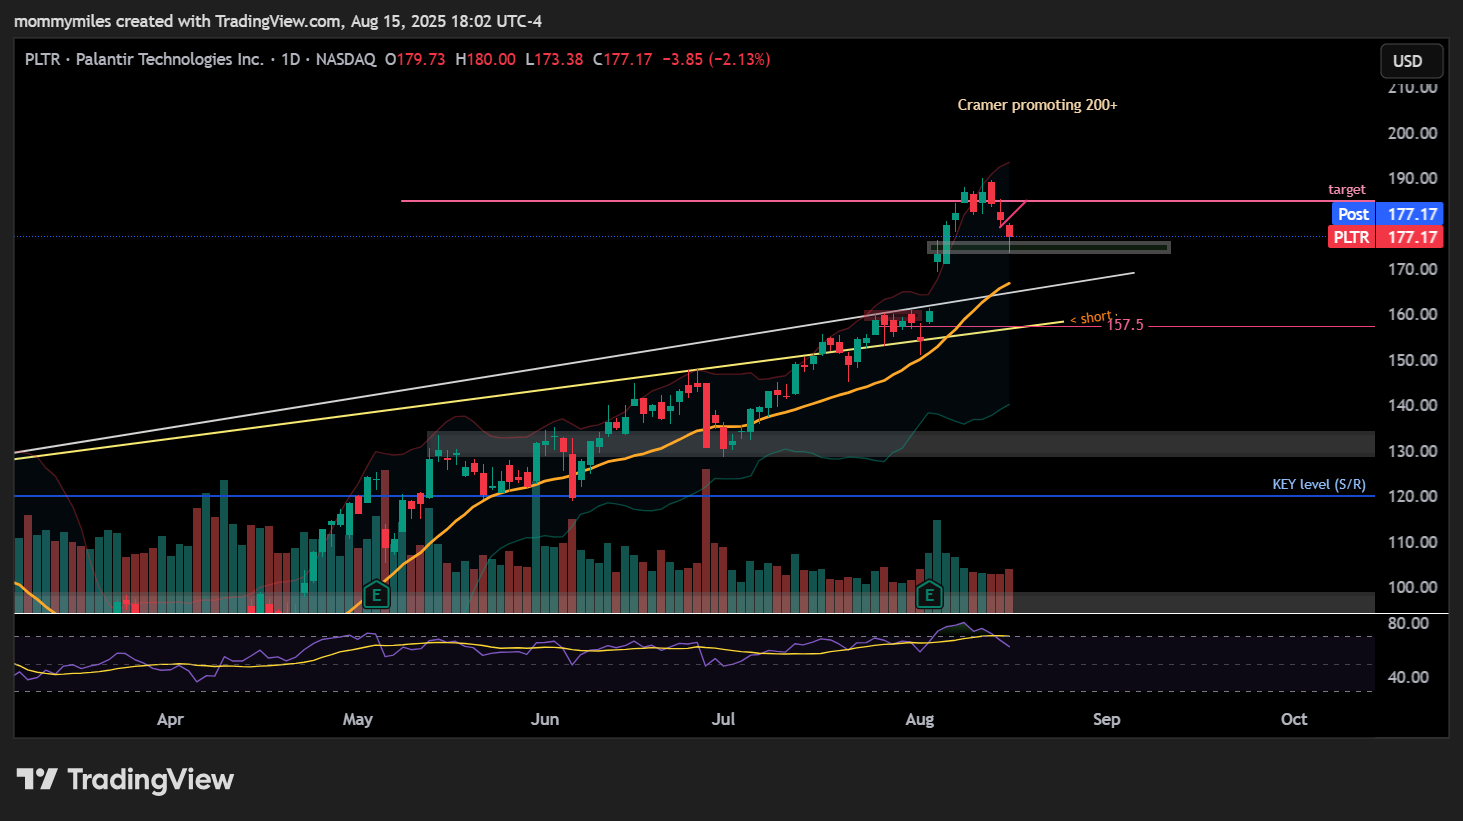Click the 1D interval in the chart legend
The image size is (1463, 821).
pos(291,59)
